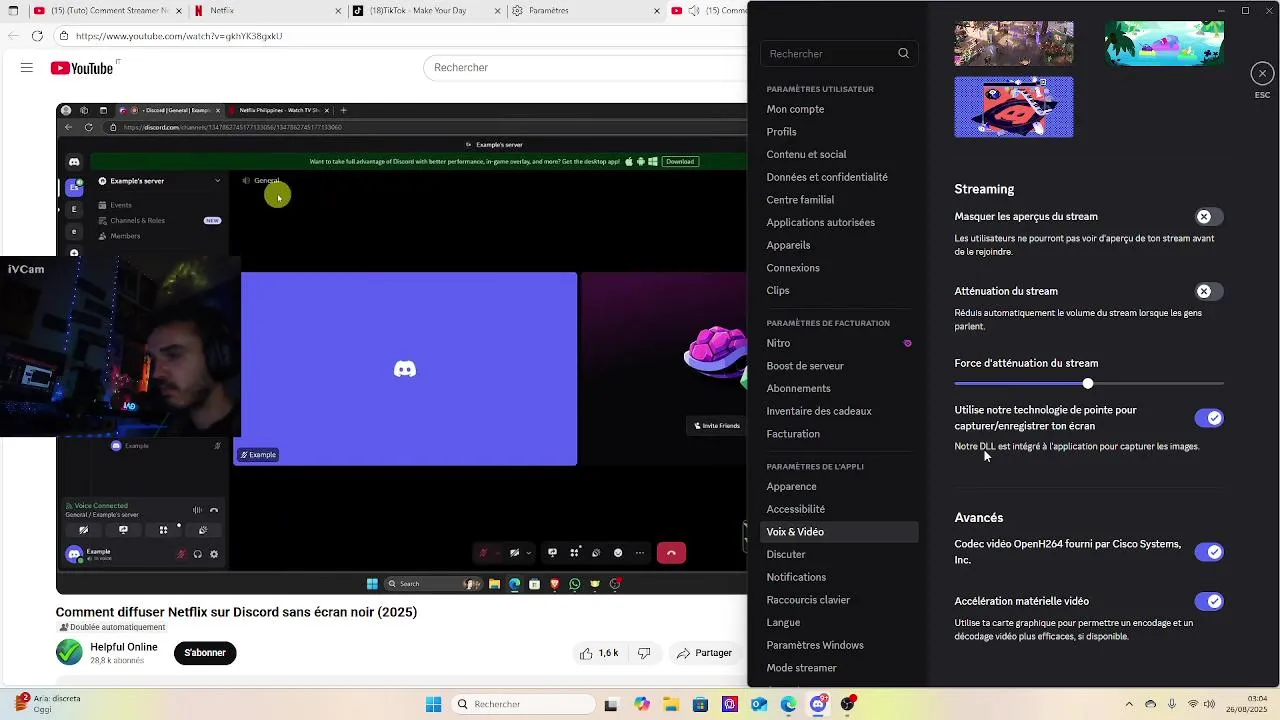Select the red-blue Discord logo video background
This screenshot has width=1280, height=720.
[x=1014, y=107]
